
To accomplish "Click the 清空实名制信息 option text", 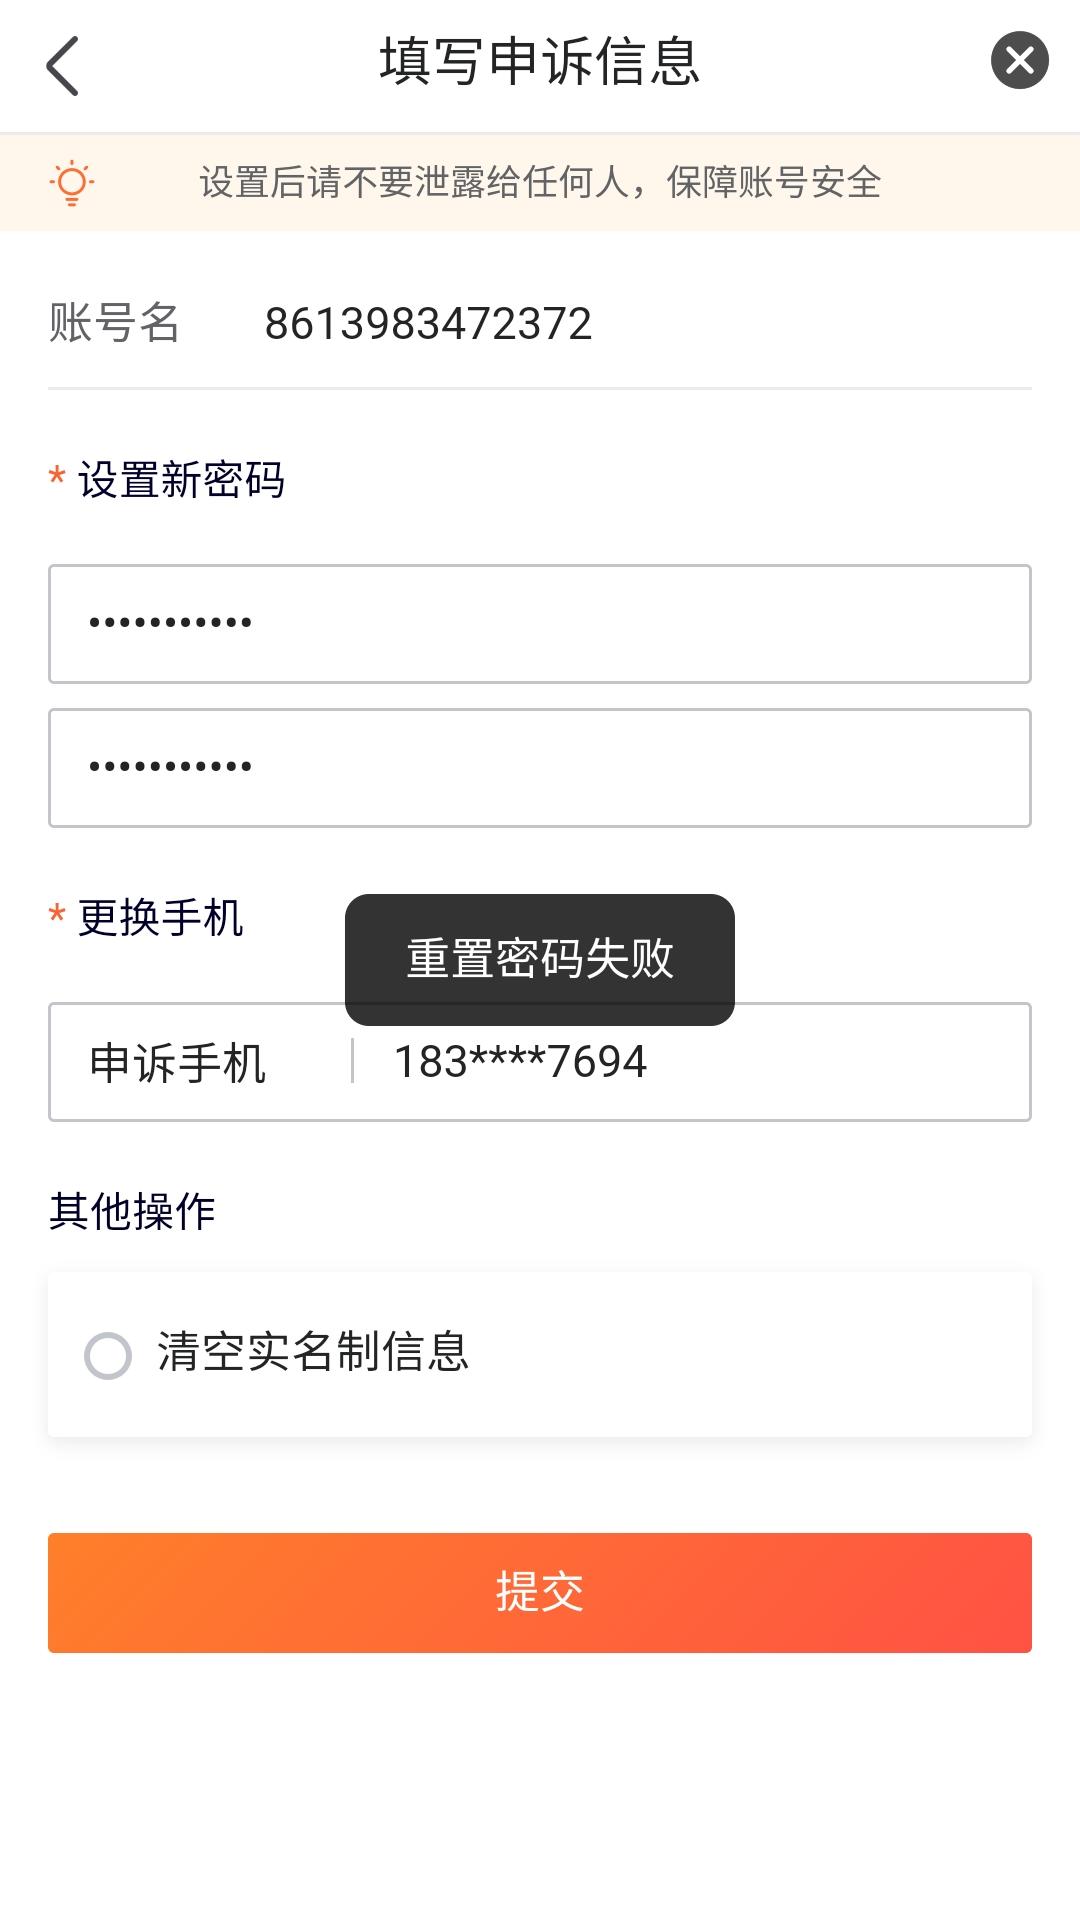I will (313, 1352).
